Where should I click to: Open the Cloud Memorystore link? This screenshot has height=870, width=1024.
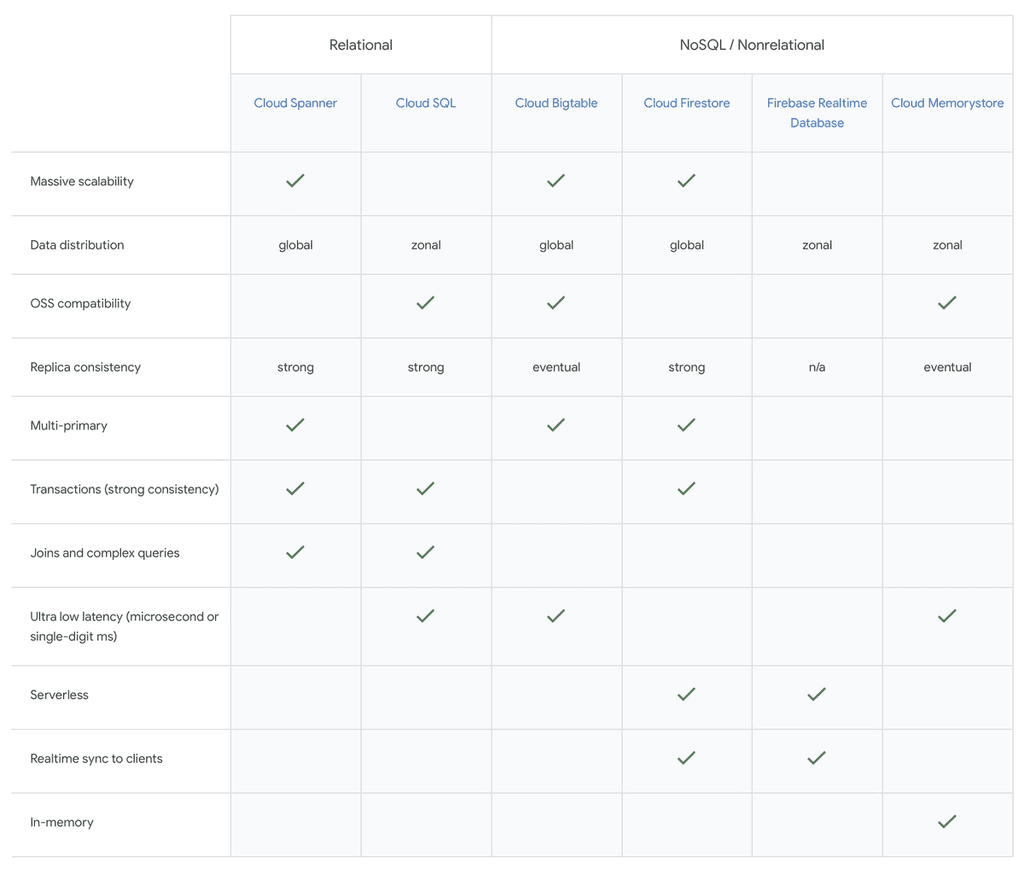947,103
